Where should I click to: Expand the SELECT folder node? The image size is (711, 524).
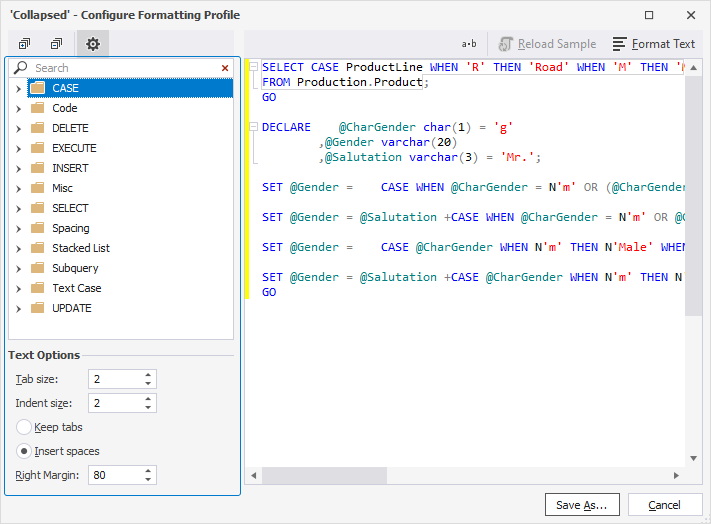coord(18,209)
